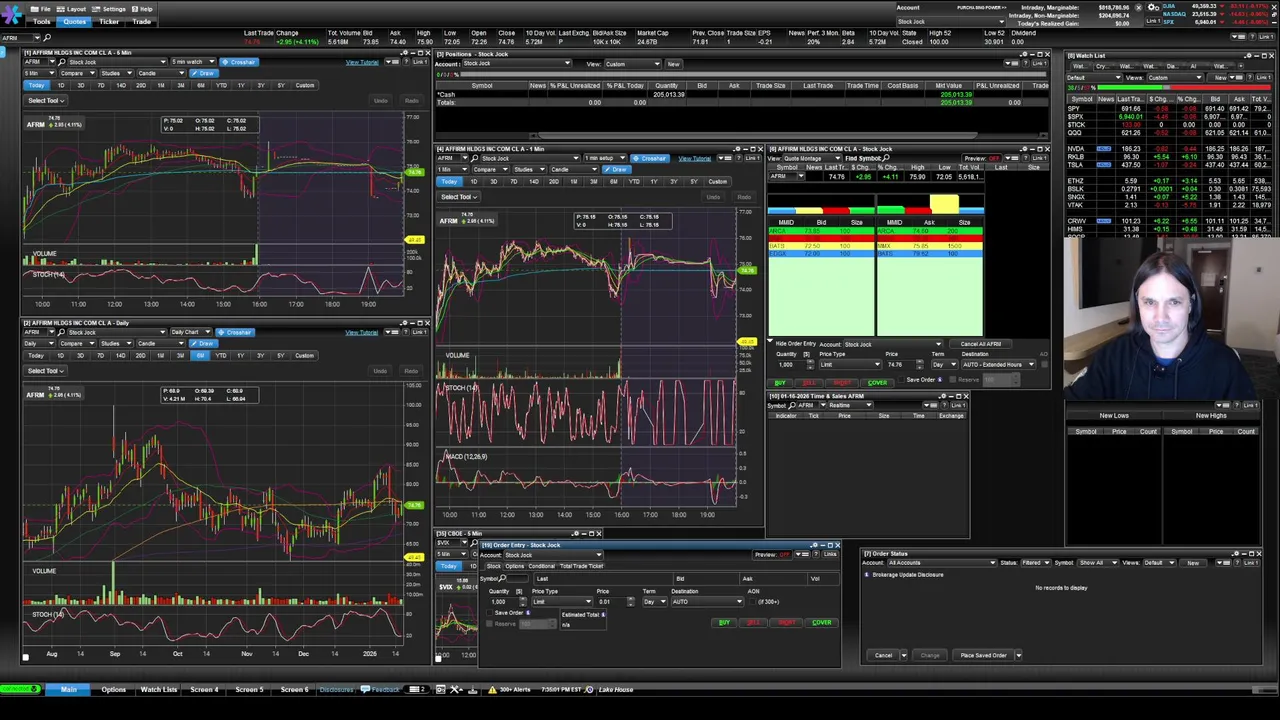Click search icon beside top-left AFRM symbol box
Image resolution: width=1280 pixels, height=720 pixels.
click(47, 38)
